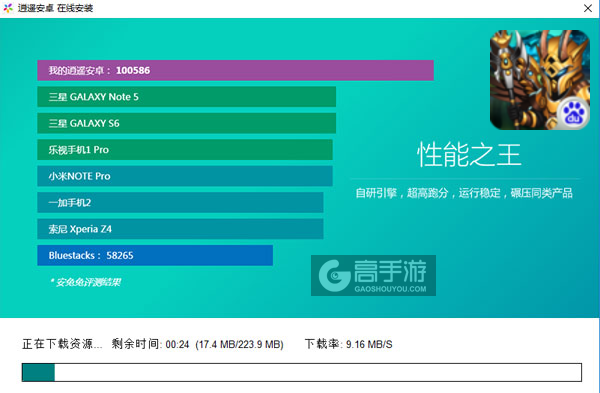Select the 三星 GALAXY S6 bar
This screenshot has height=393, width=600.
(187, 123)
